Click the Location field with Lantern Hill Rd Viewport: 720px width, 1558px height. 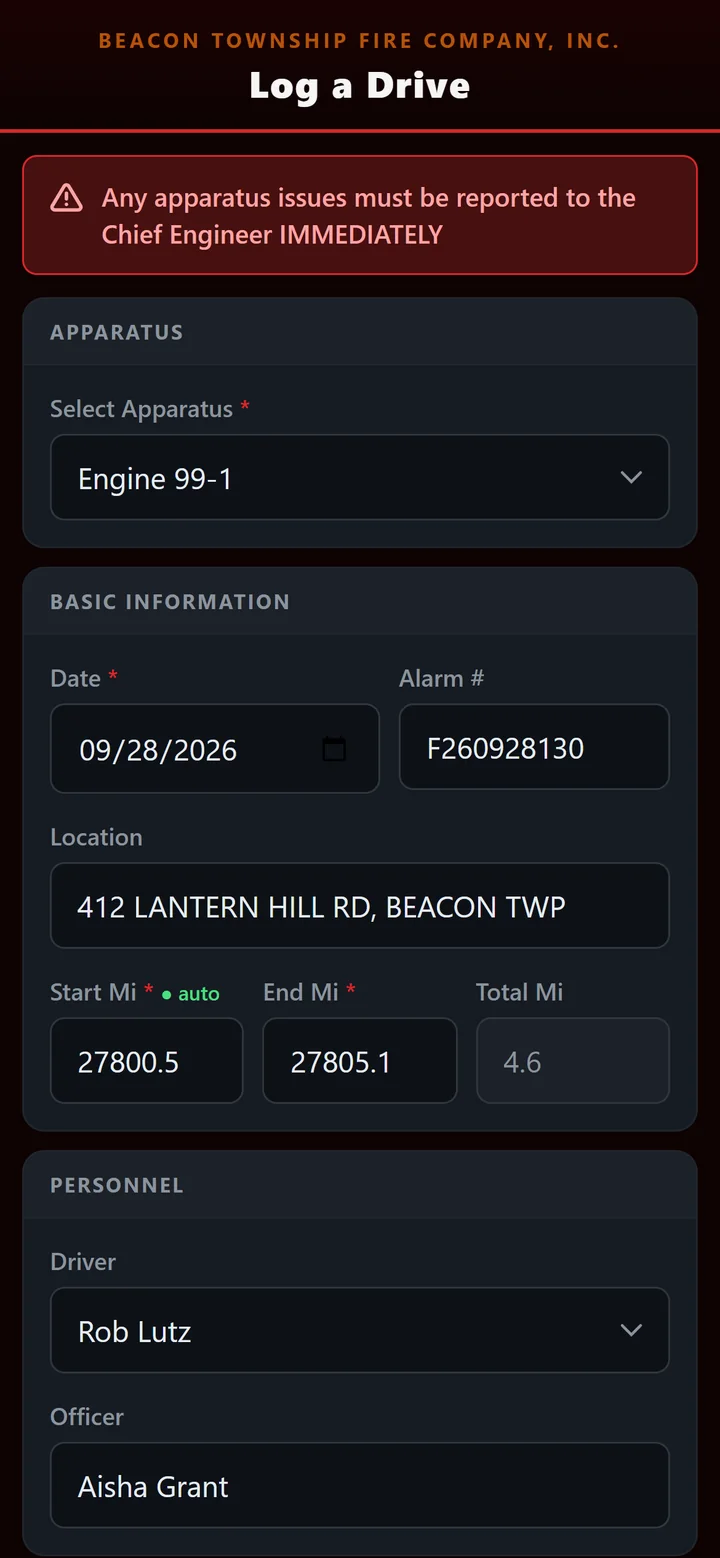360,906
